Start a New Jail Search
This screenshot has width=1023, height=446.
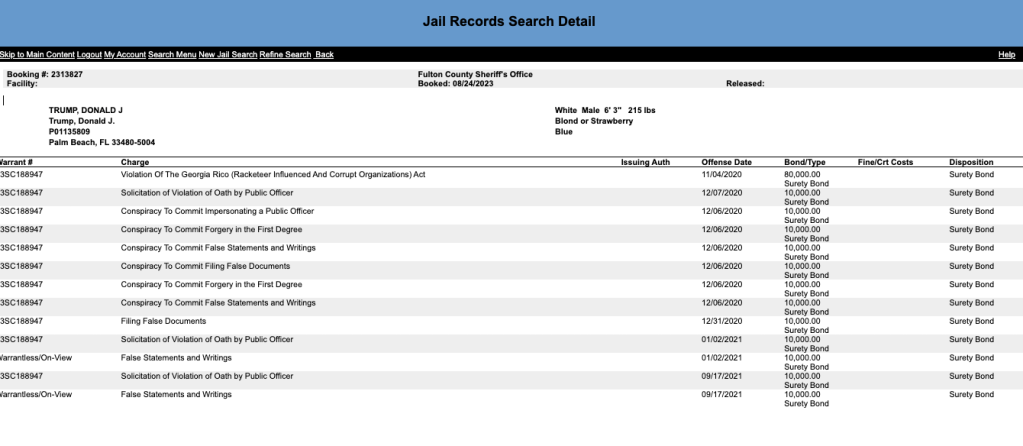[228, 54]
